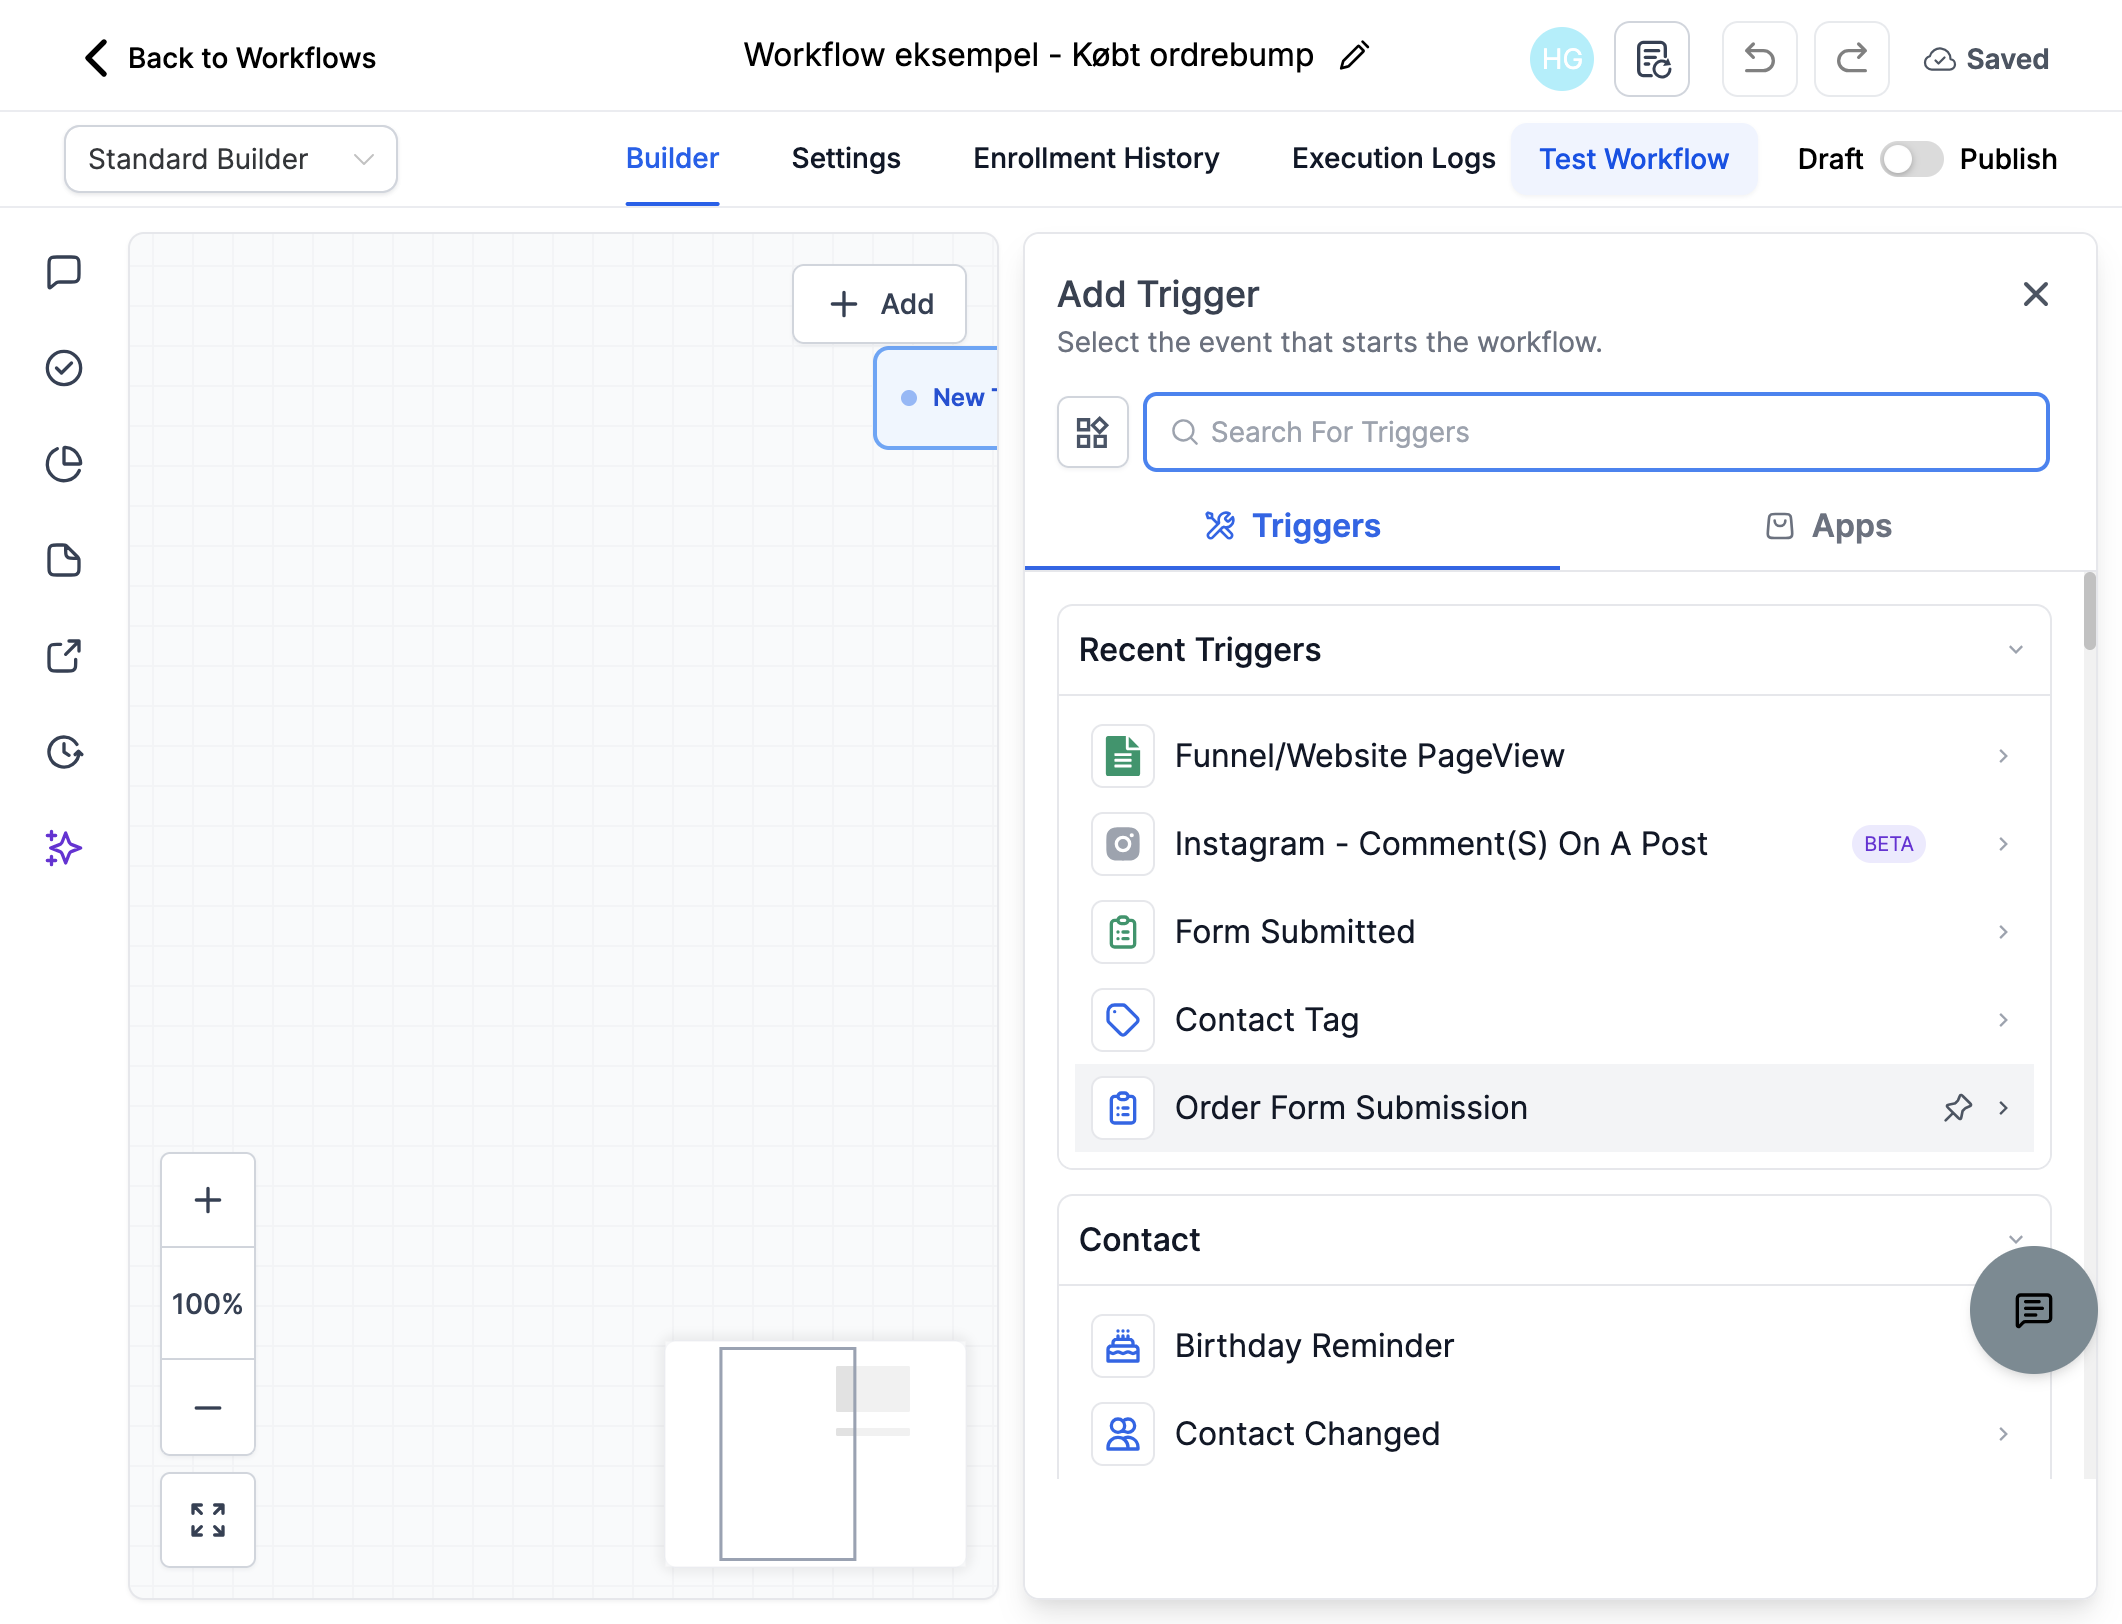This screenshot has height=1624, width=2122.
Task: Click the Search For Triggers field
Action: click(1596, 432)
